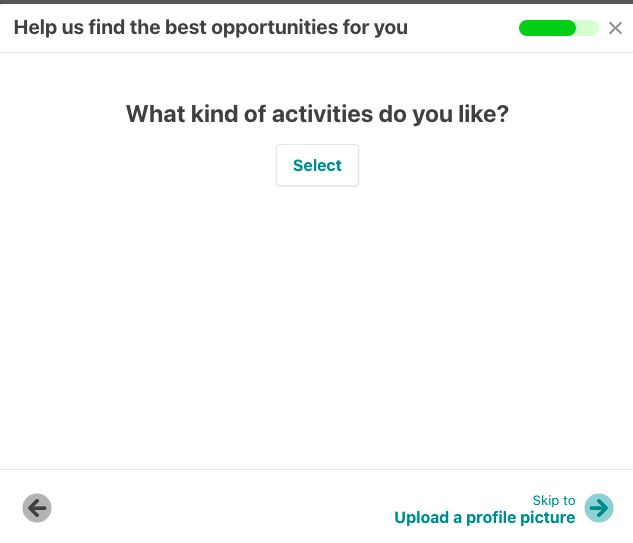Click the back arrow icon
The height and width of the screenshot is (543, 633).
click(37, 508)
